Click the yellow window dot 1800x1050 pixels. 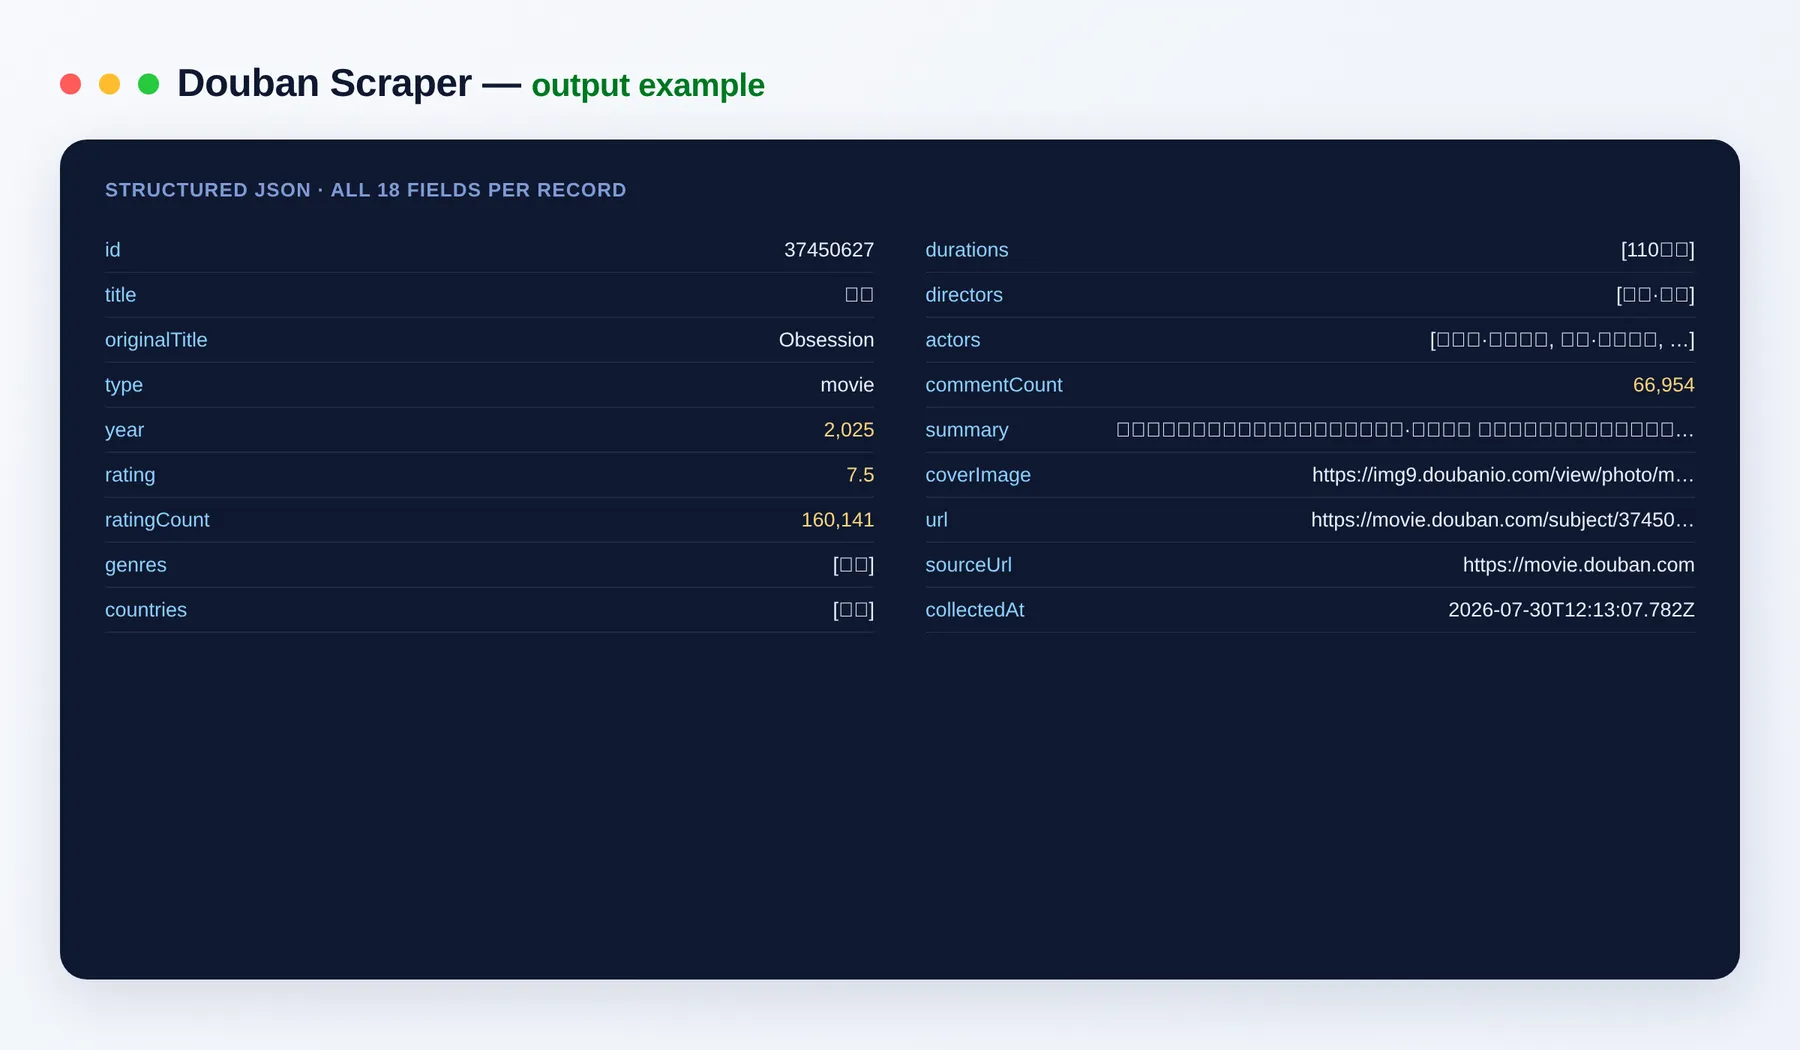[x=109, y=84]
